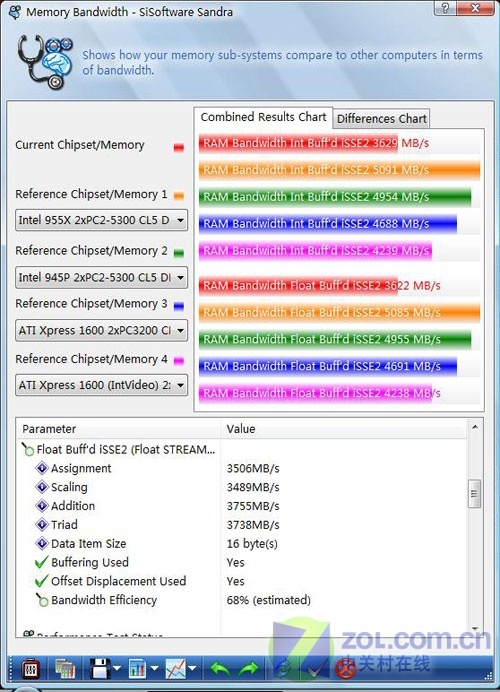Click the green back arrow
500x692 pixels.
point(219,669)
